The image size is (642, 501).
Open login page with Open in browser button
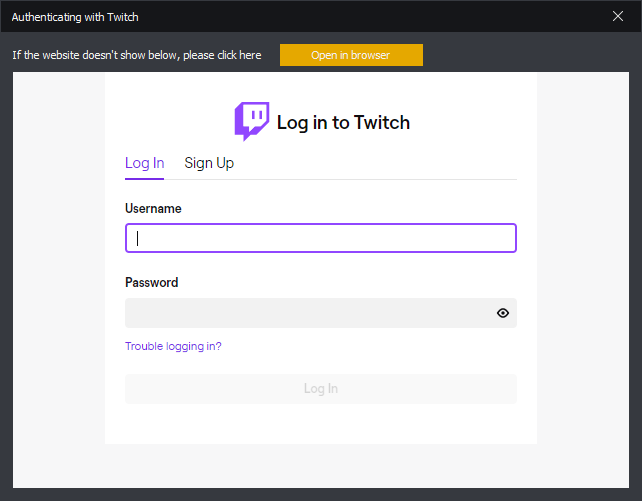tap(351, 55)
